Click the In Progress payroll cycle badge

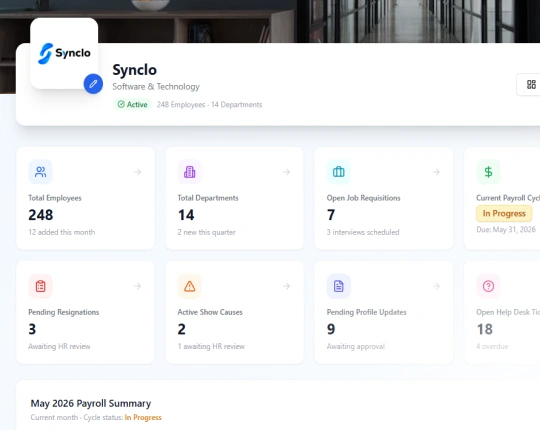click(504, 214)
